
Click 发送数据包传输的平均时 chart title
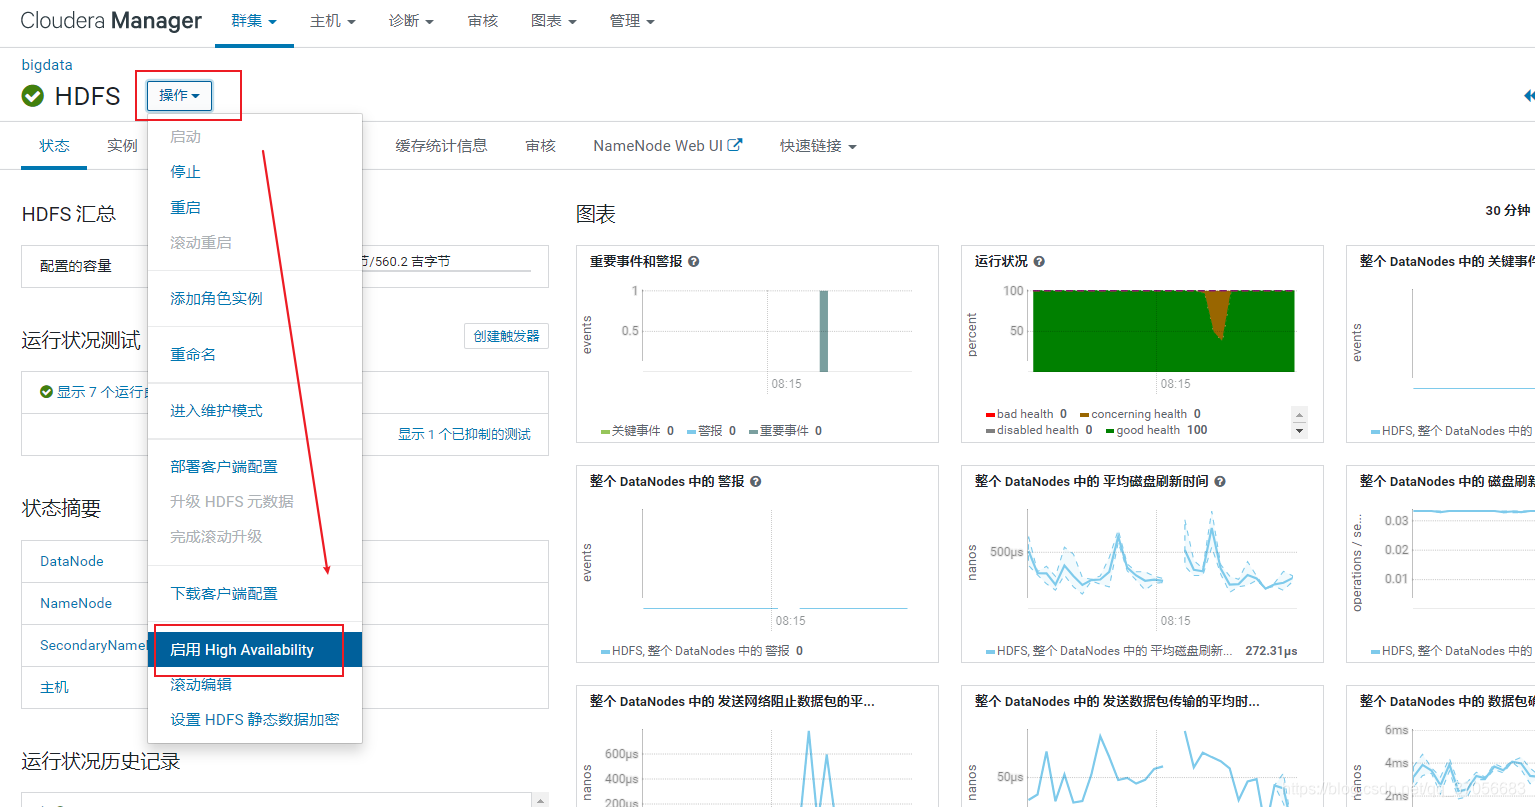1117,701
